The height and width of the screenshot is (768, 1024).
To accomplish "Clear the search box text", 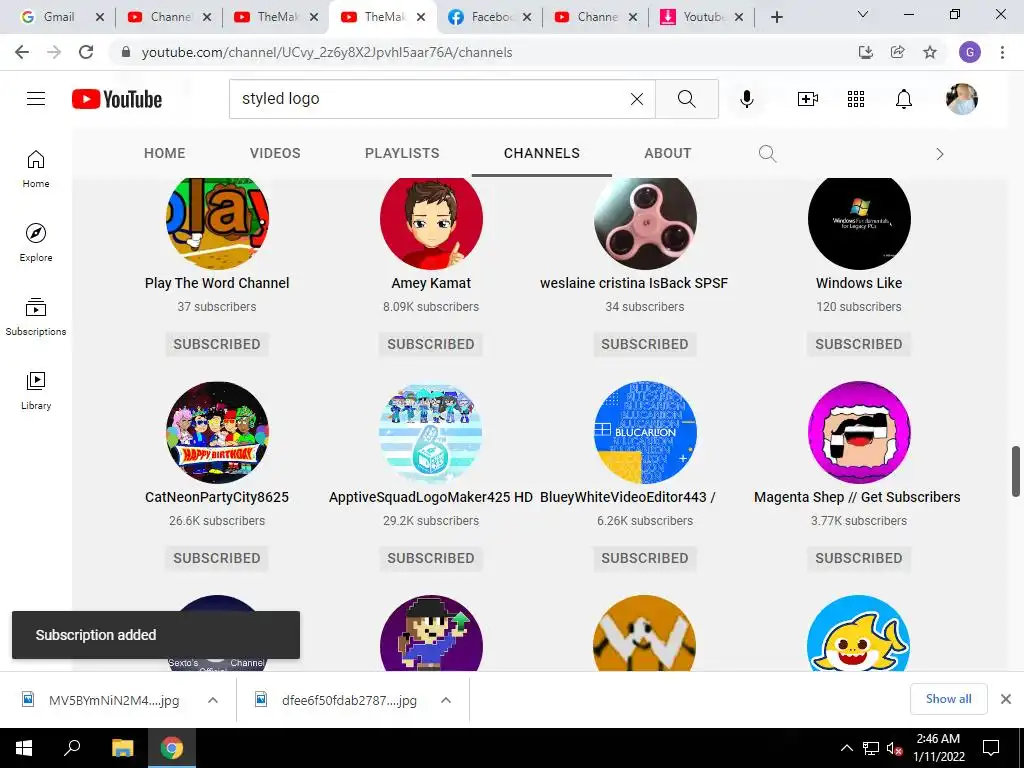I will click(x=637, y=99).
